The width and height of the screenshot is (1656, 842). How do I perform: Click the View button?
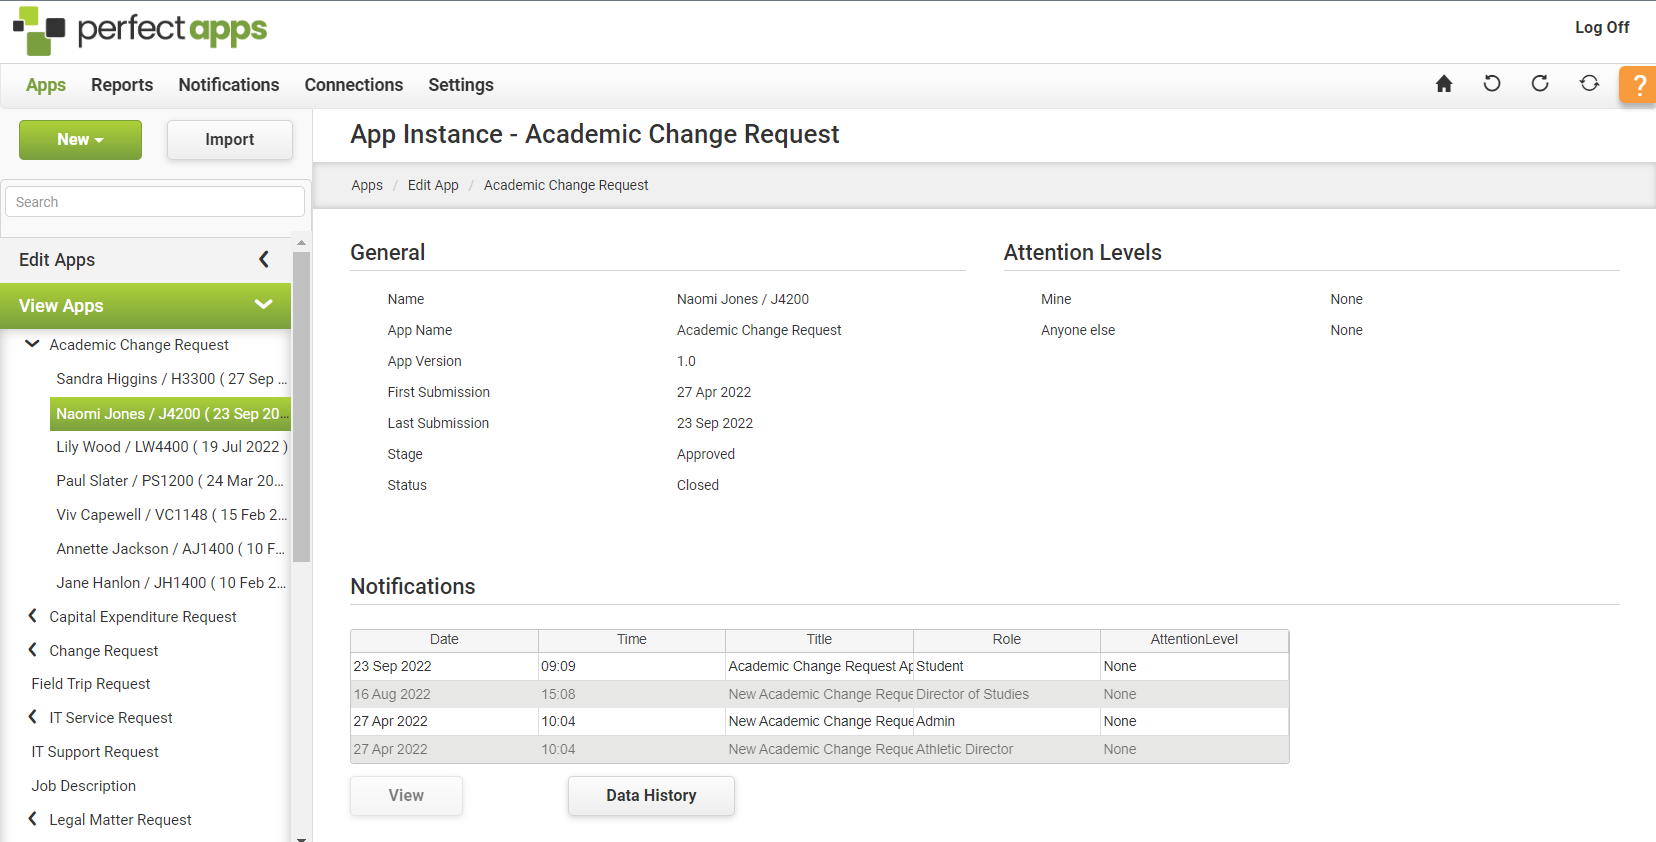pyautogui.click(x=406, y=796)
